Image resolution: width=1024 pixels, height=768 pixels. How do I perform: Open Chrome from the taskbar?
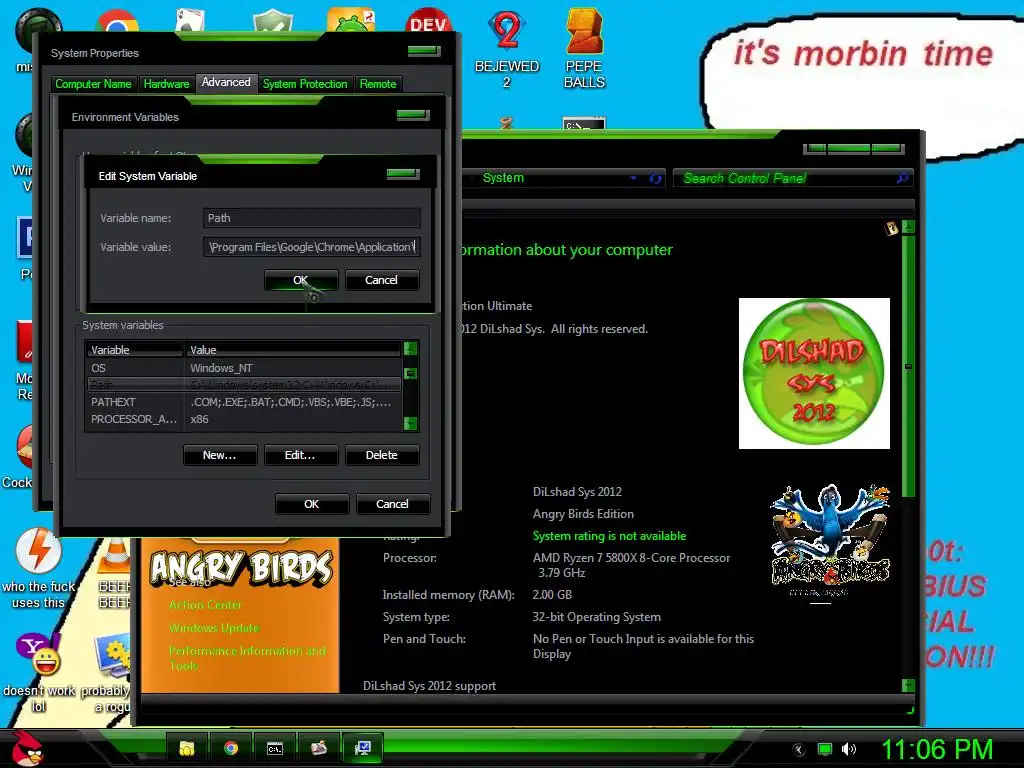click(231, 748)
